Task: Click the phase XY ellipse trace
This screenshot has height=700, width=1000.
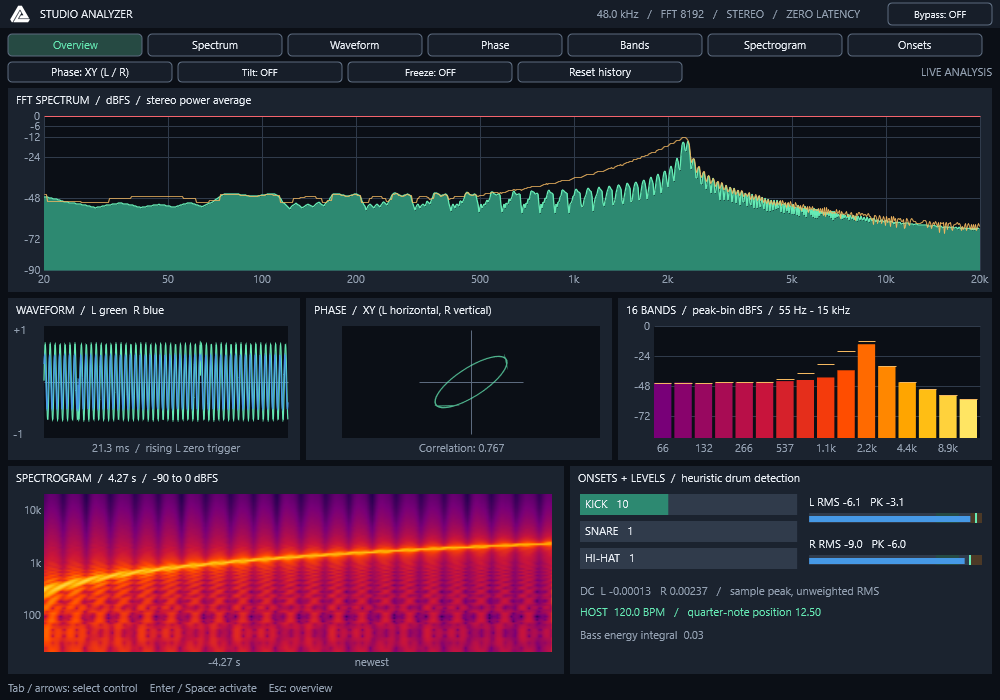Action: coord(471,381)
